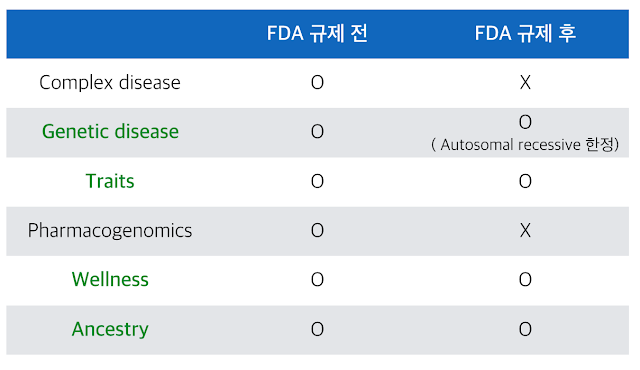This screenshot has height=370, width=640.
Task: Click Wellness O under FDA 규제 후
Action: pyautogui.click(x=525, y=280)
